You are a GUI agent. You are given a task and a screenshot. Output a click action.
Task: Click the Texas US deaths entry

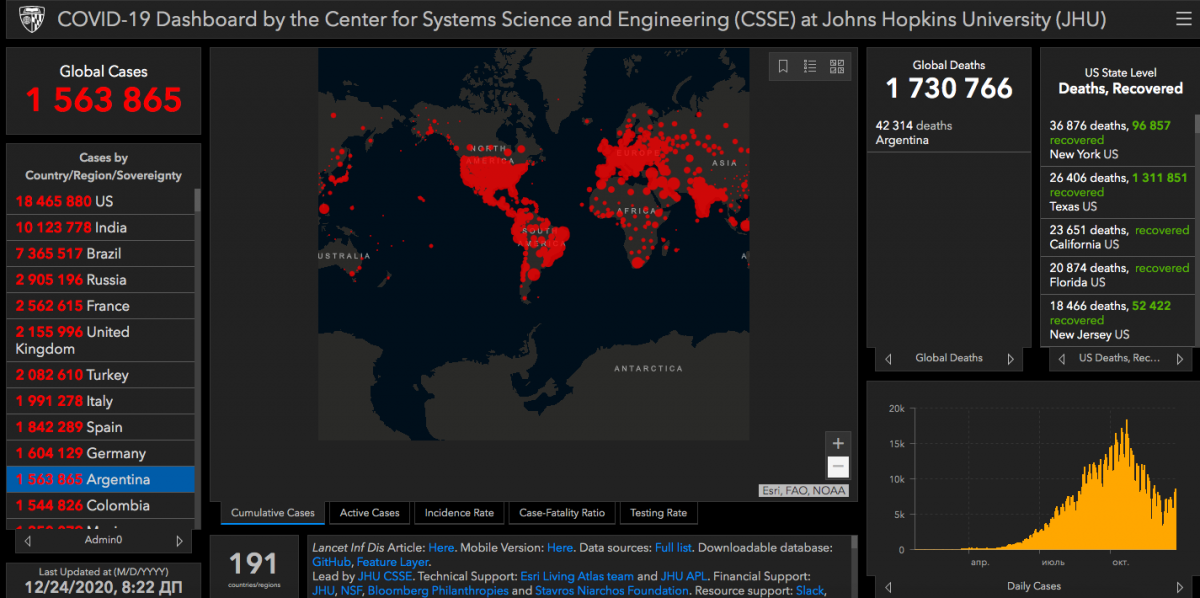point(1118,192)
